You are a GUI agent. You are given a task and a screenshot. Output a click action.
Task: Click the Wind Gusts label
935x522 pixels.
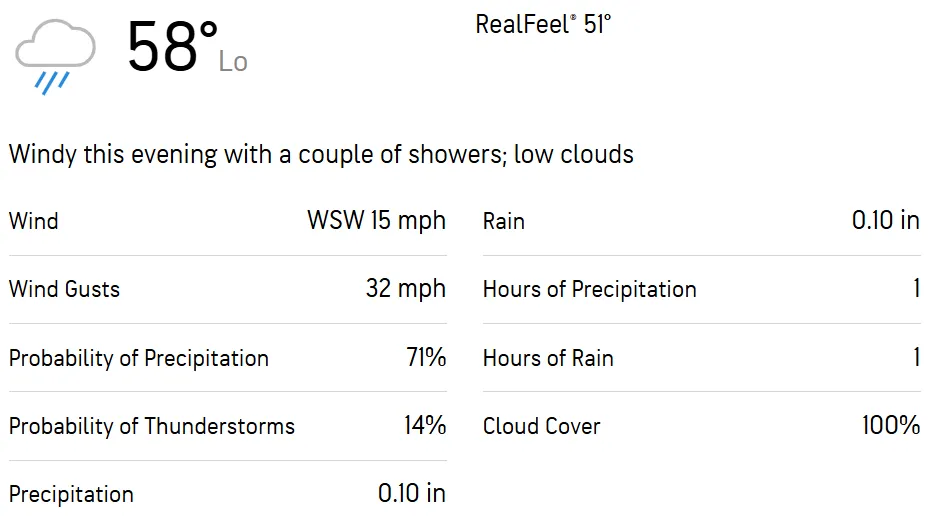64,290
